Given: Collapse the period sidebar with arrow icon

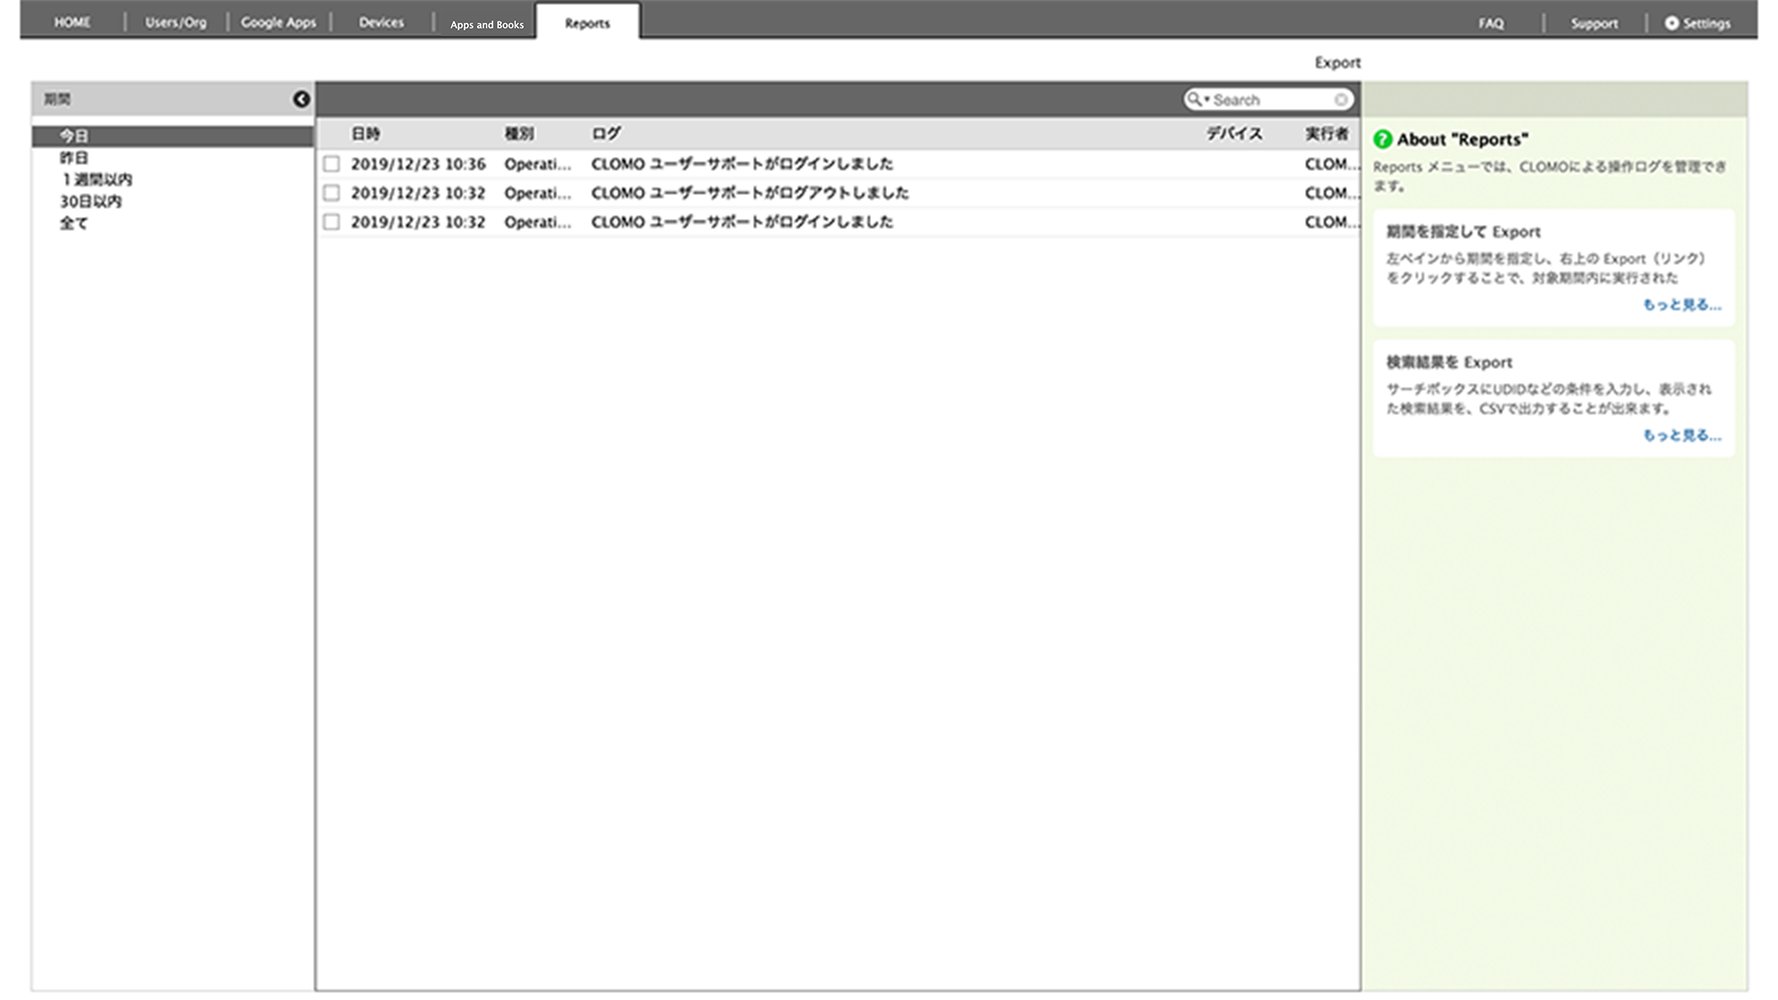Looking at the screenshot, I should [x=301, y=99].
